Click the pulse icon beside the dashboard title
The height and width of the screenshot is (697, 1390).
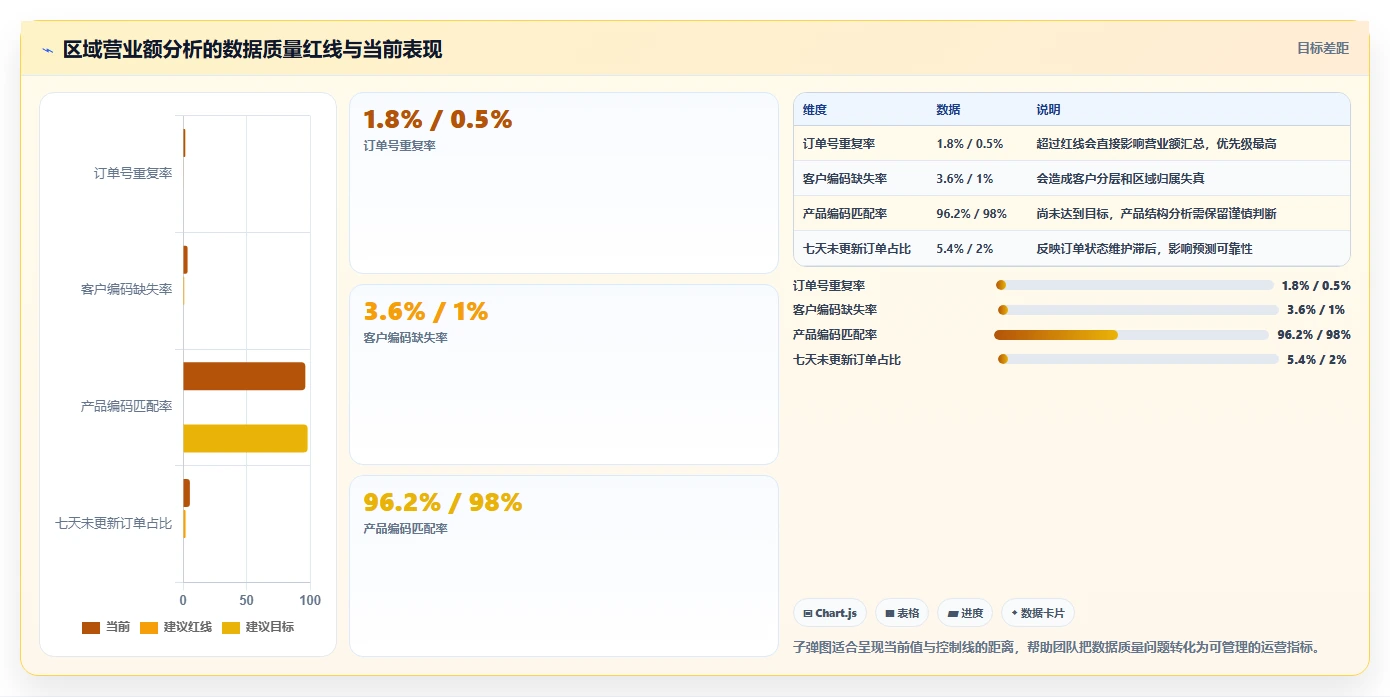click(47, 50)
